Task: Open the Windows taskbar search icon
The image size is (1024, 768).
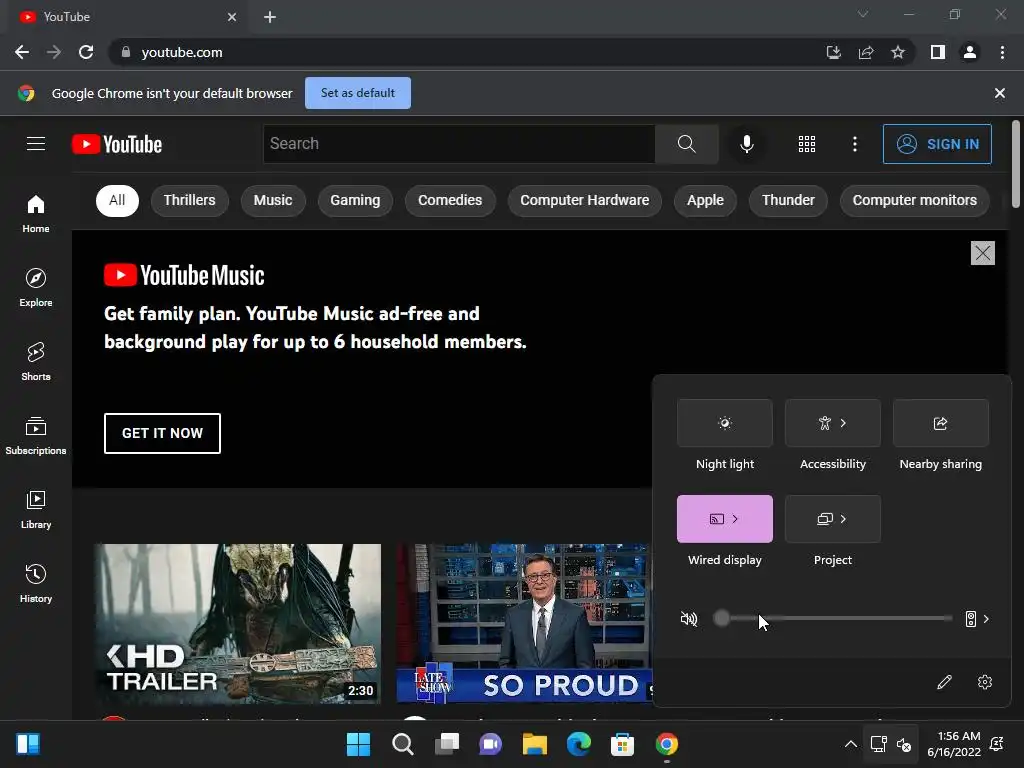Action: [x=402, y=744]
